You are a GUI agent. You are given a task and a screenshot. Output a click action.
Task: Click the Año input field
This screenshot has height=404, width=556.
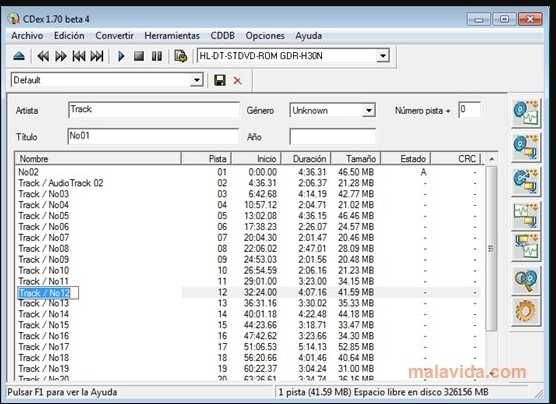point(333,137)
